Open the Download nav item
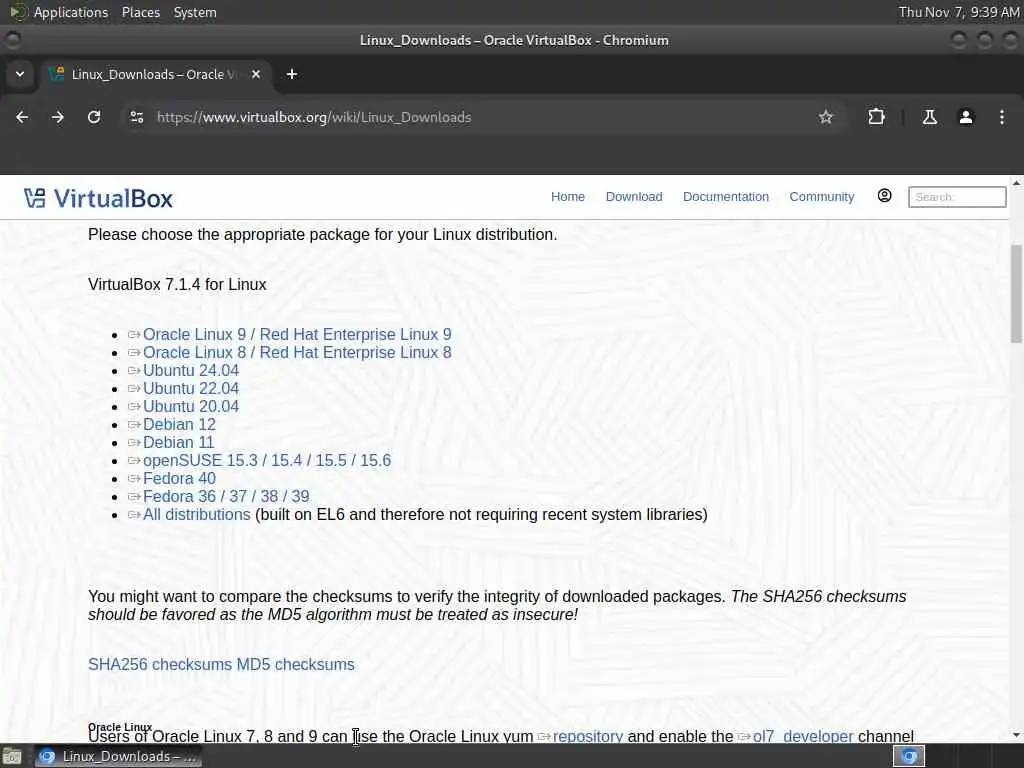 pos(633,197)
